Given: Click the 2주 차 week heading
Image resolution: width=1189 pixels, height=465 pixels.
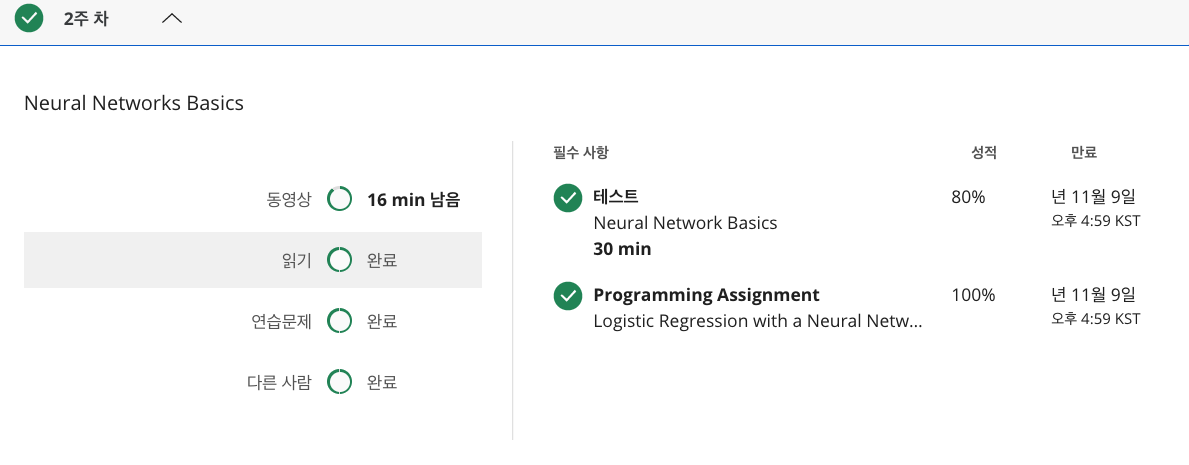Looking at the screenshot, I should click(x=86, y=19).
